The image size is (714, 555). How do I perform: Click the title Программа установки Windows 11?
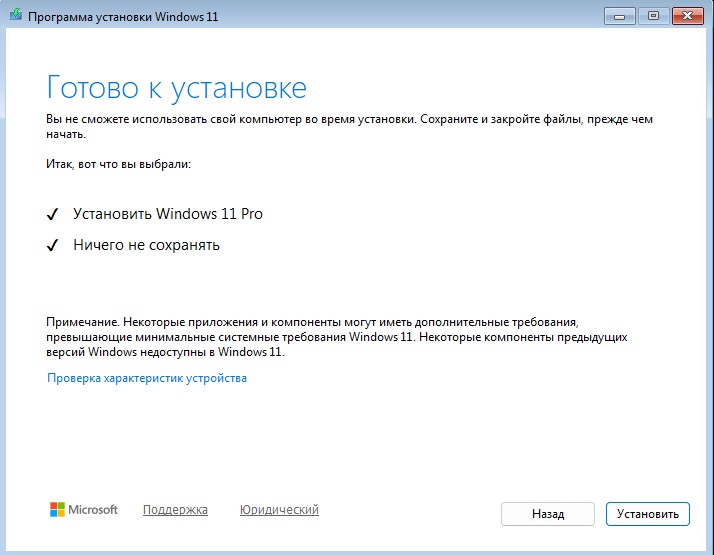point(123,17)
